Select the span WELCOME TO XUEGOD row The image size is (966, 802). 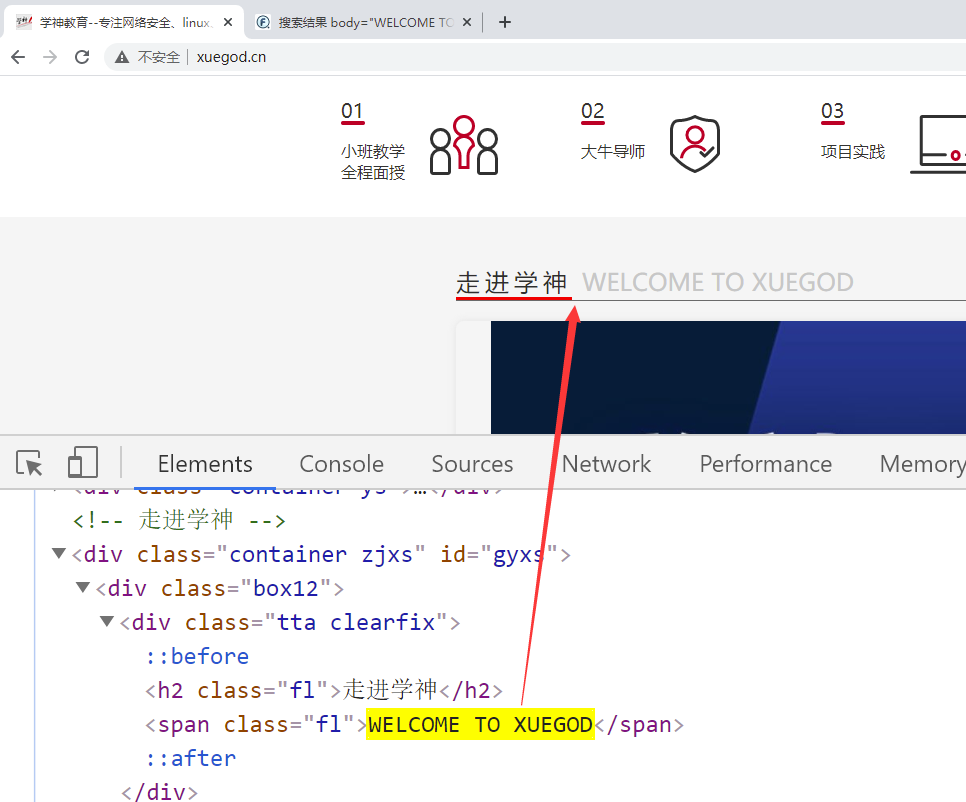click(x=415, y=724)
